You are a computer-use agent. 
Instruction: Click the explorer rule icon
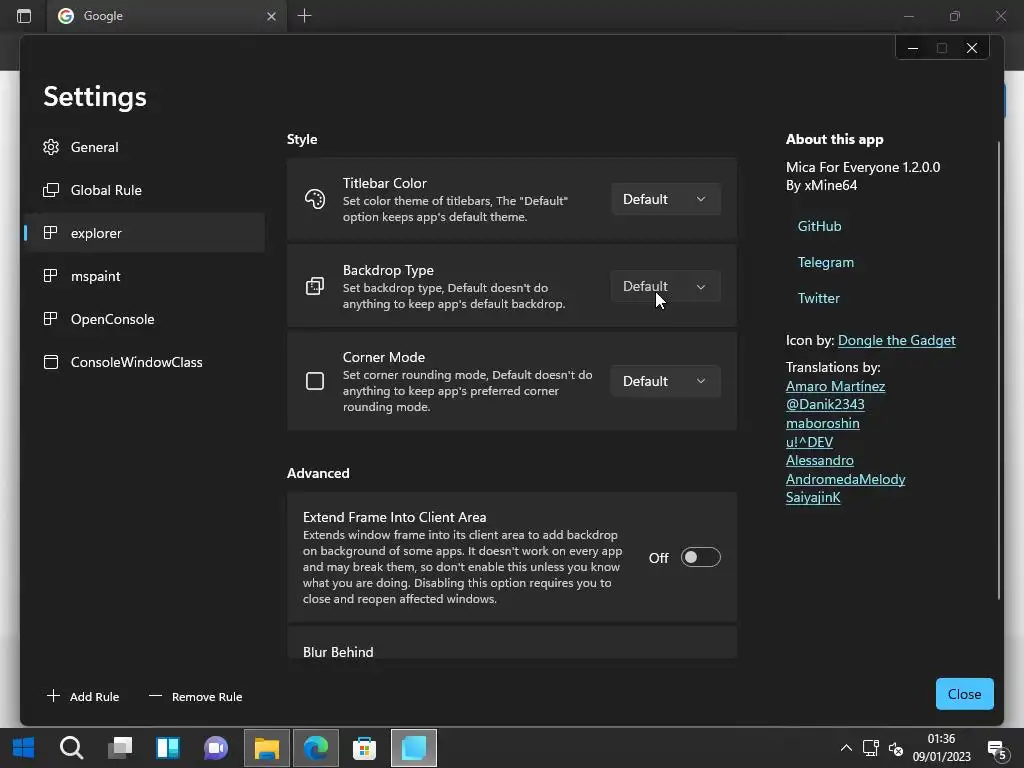click(51, 232)
